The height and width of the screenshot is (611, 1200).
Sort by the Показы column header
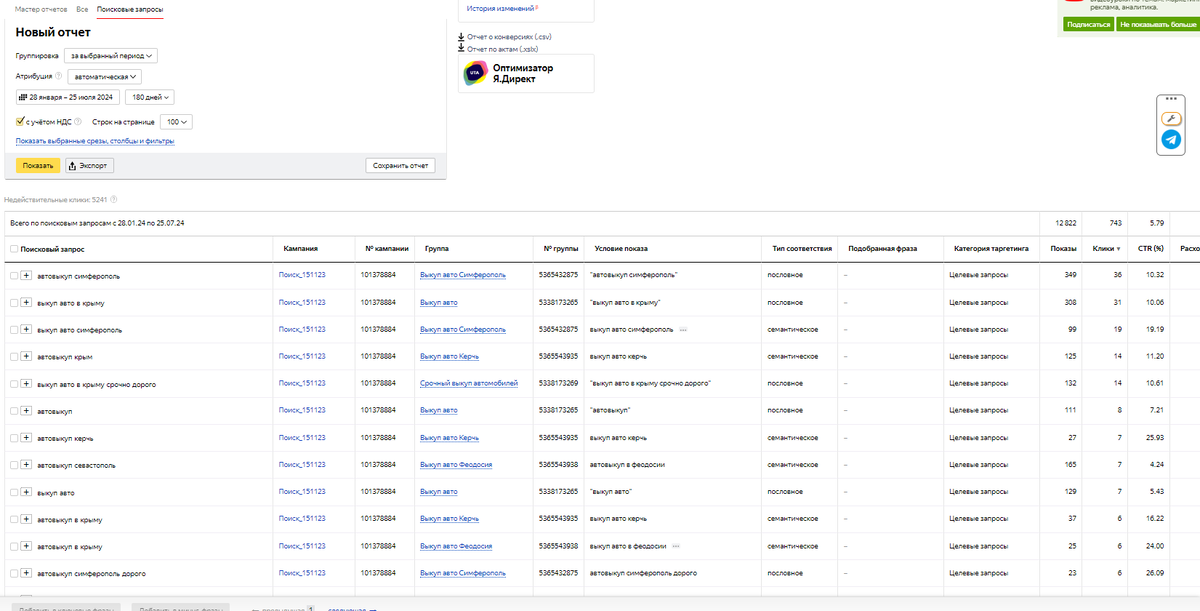click(x=1063, y=248)
